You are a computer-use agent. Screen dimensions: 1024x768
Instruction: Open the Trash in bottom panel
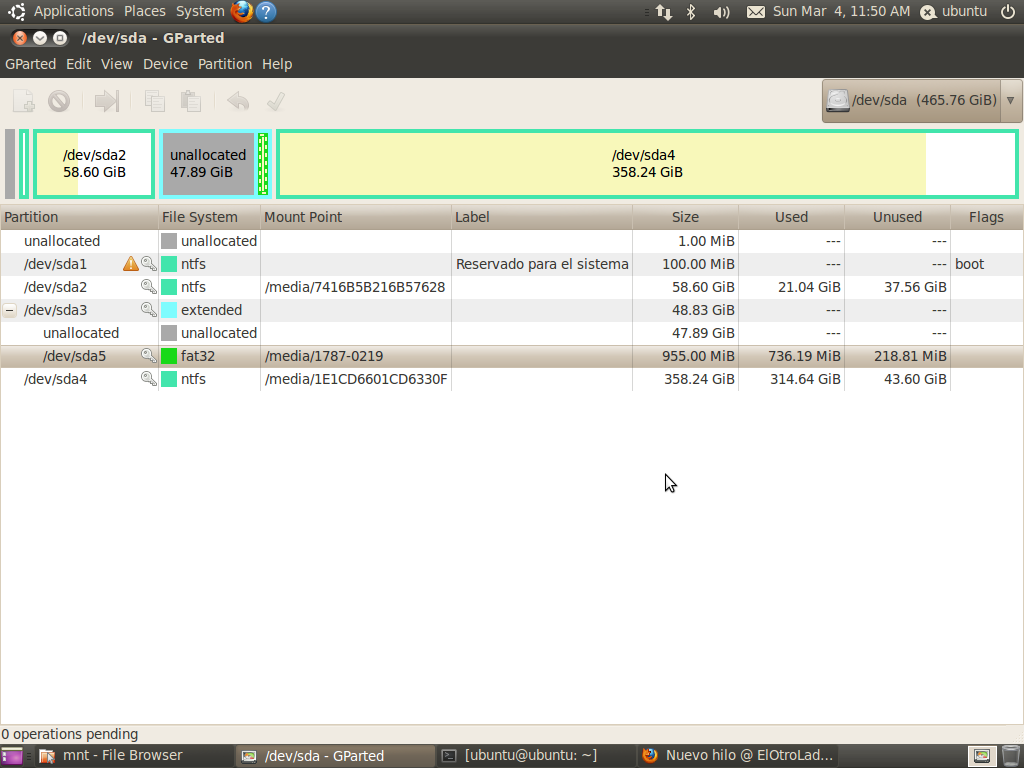(1010, 756)
